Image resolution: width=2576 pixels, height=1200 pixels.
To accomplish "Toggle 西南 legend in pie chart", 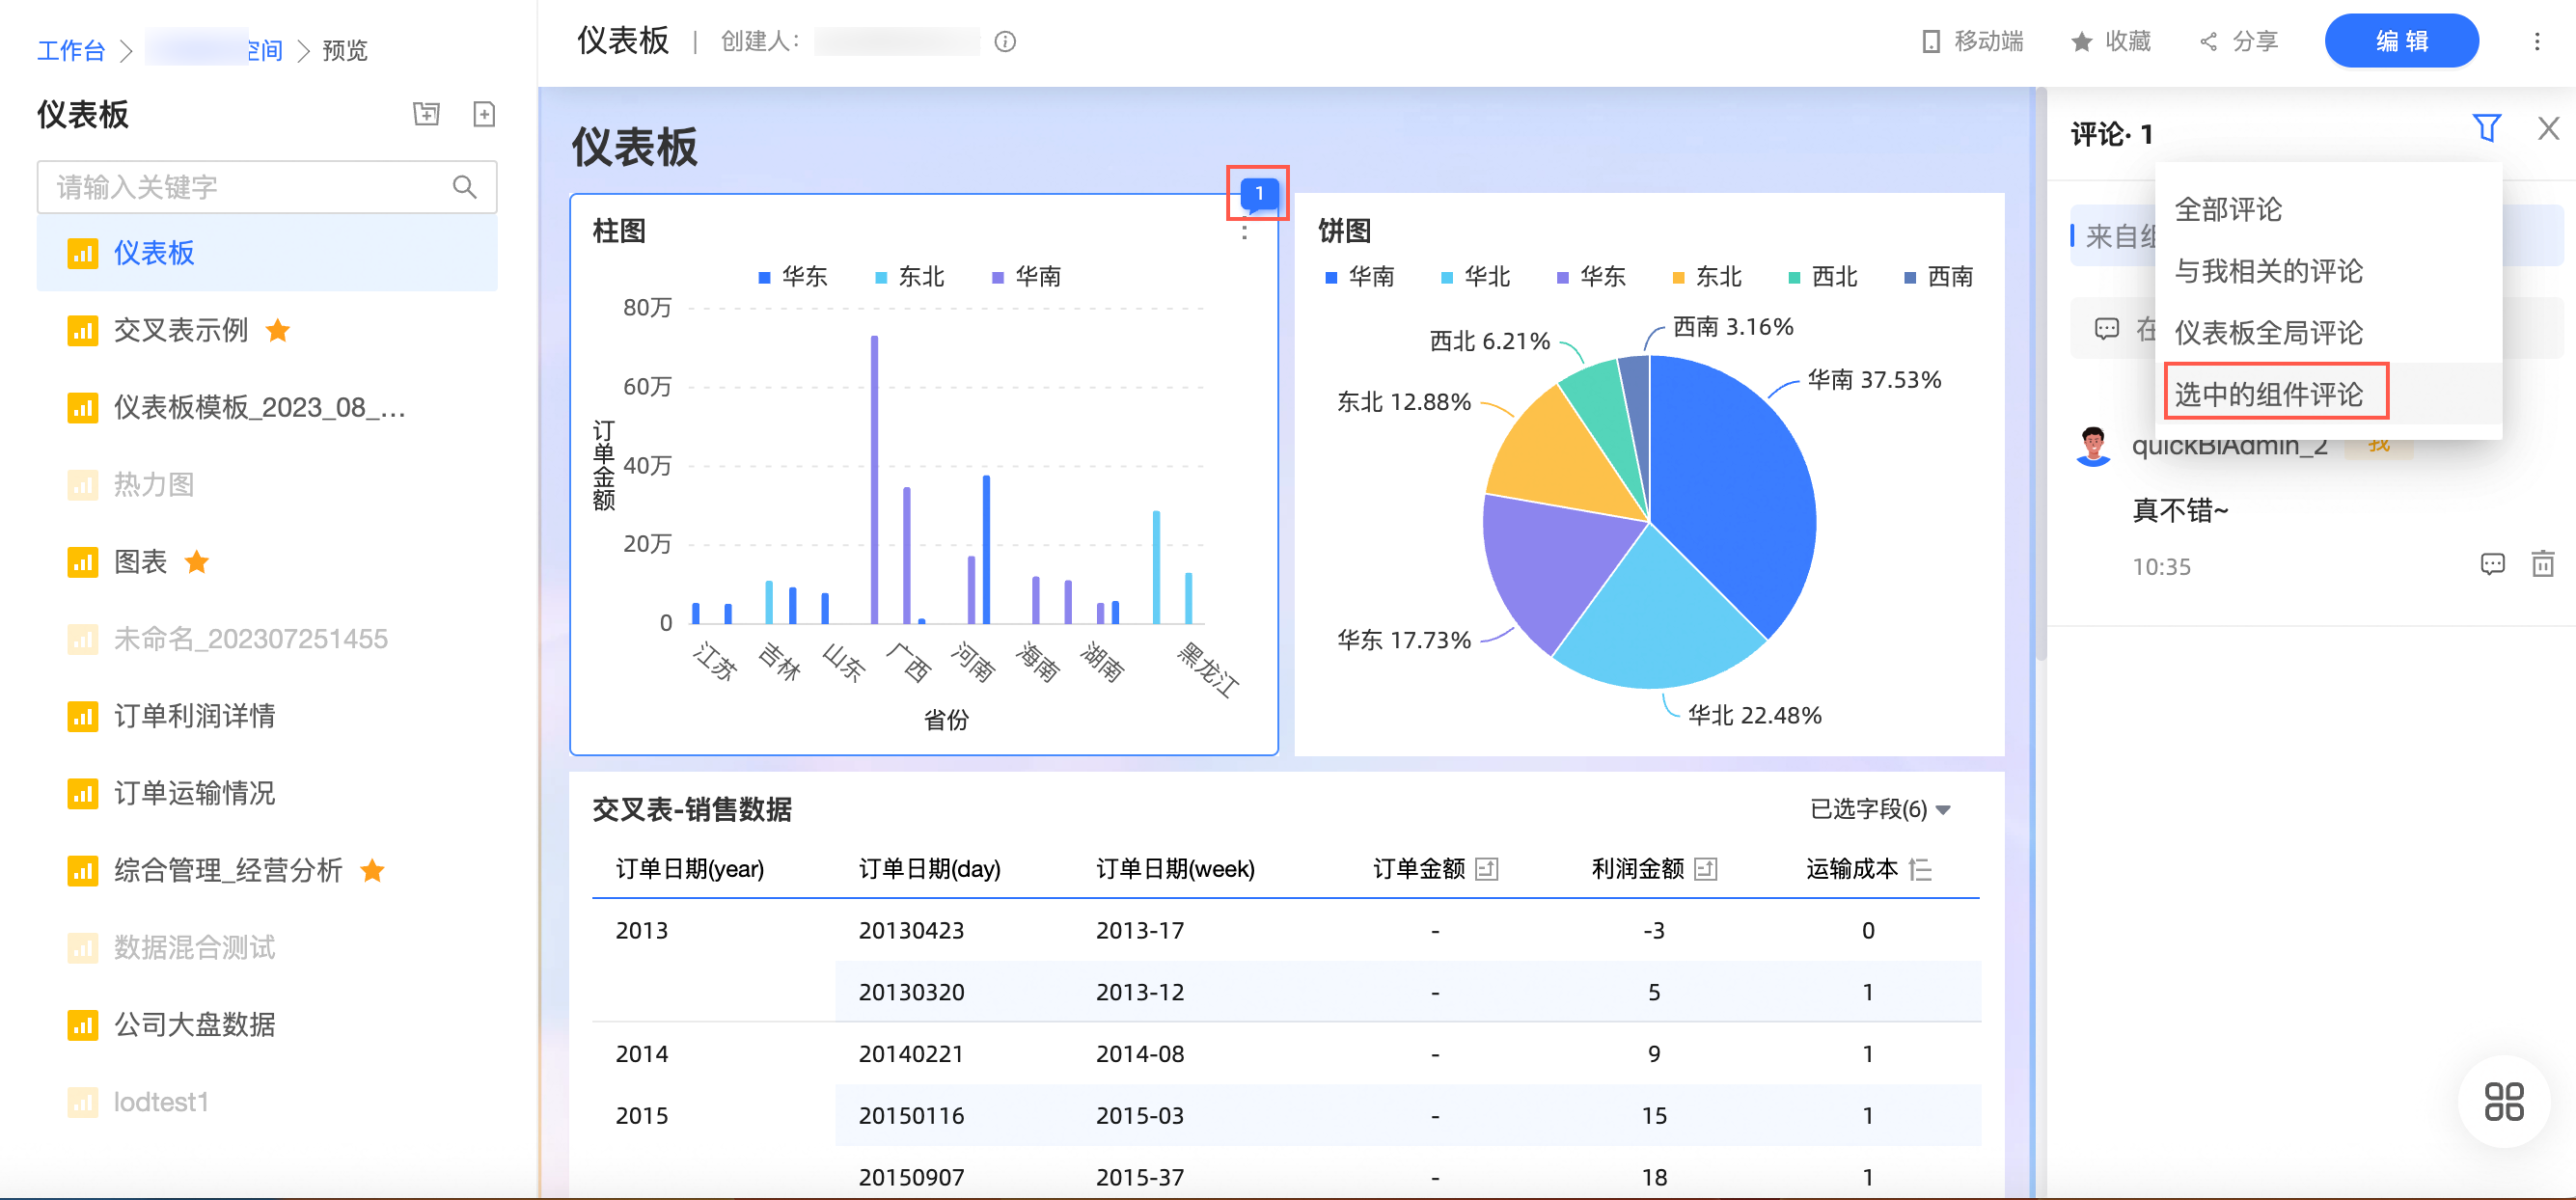I will pyautogui.click(x=1939, y=276).
